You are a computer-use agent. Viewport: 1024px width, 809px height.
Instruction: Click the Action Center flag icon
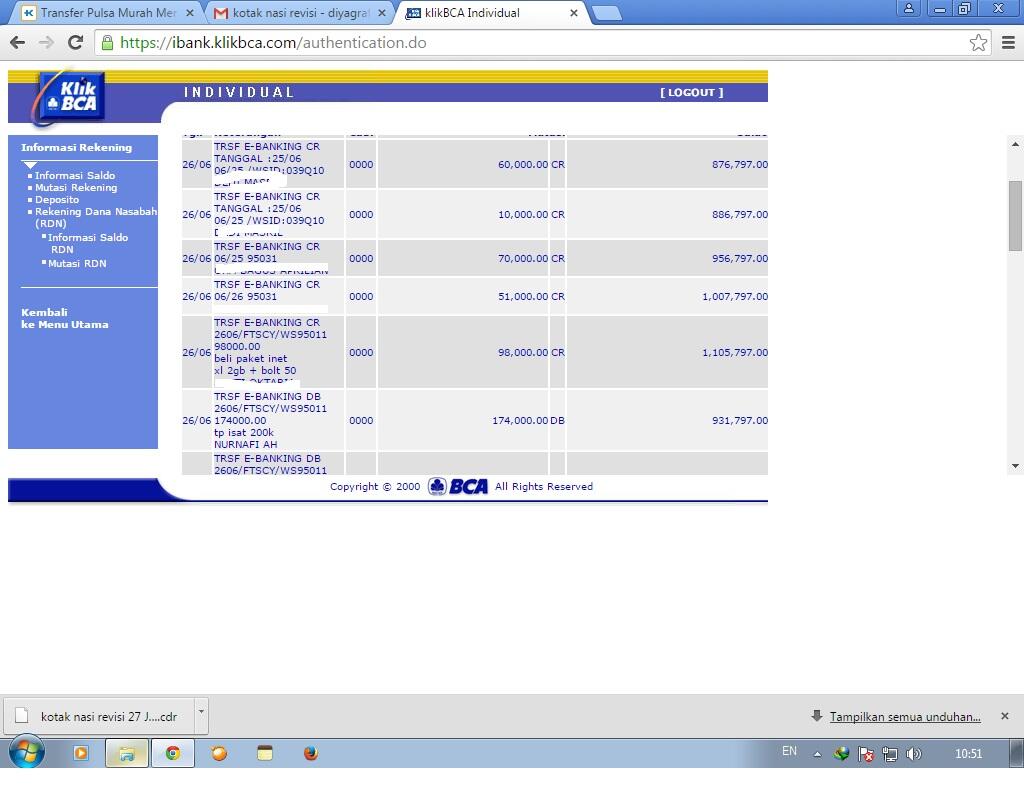pyautogui.click(x=866, y=754)
